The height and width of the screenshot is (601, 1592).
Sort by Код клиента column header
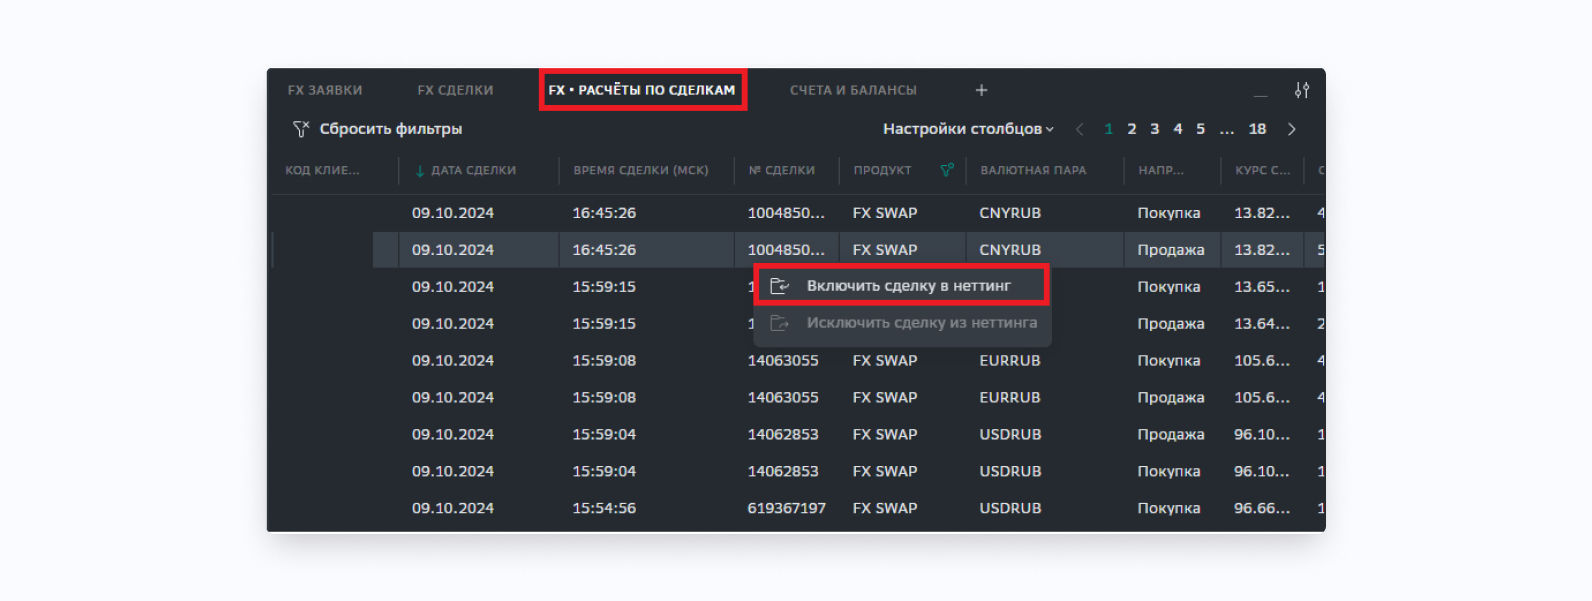(x=322, y=170)
